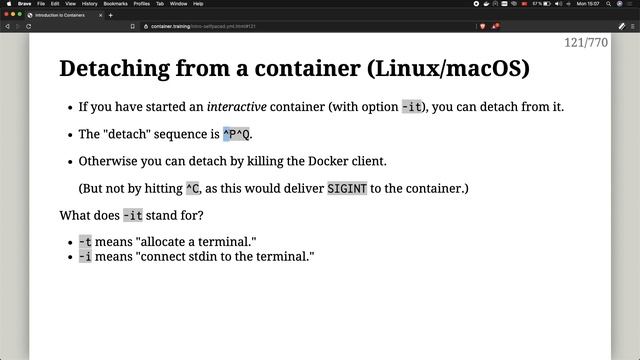Click the SIGINT code text
This screenshot has height=360, width=640.
point(347,189)
